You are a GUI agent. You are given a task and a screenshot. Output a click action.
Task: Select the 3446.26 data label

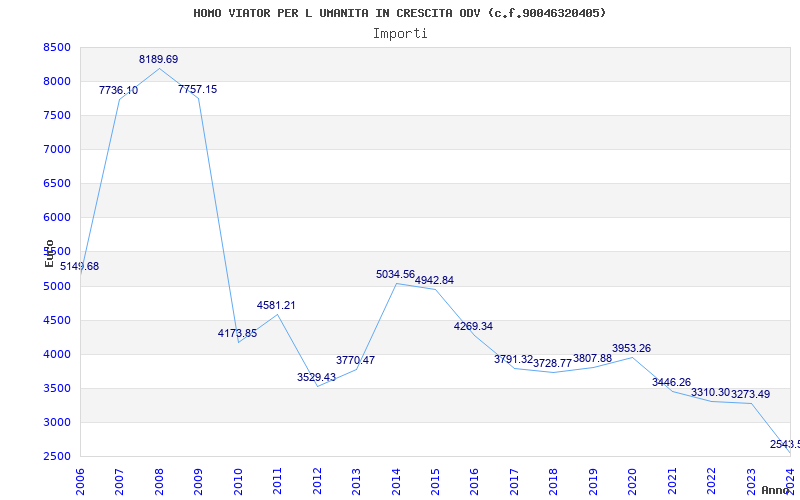(671, 382)
